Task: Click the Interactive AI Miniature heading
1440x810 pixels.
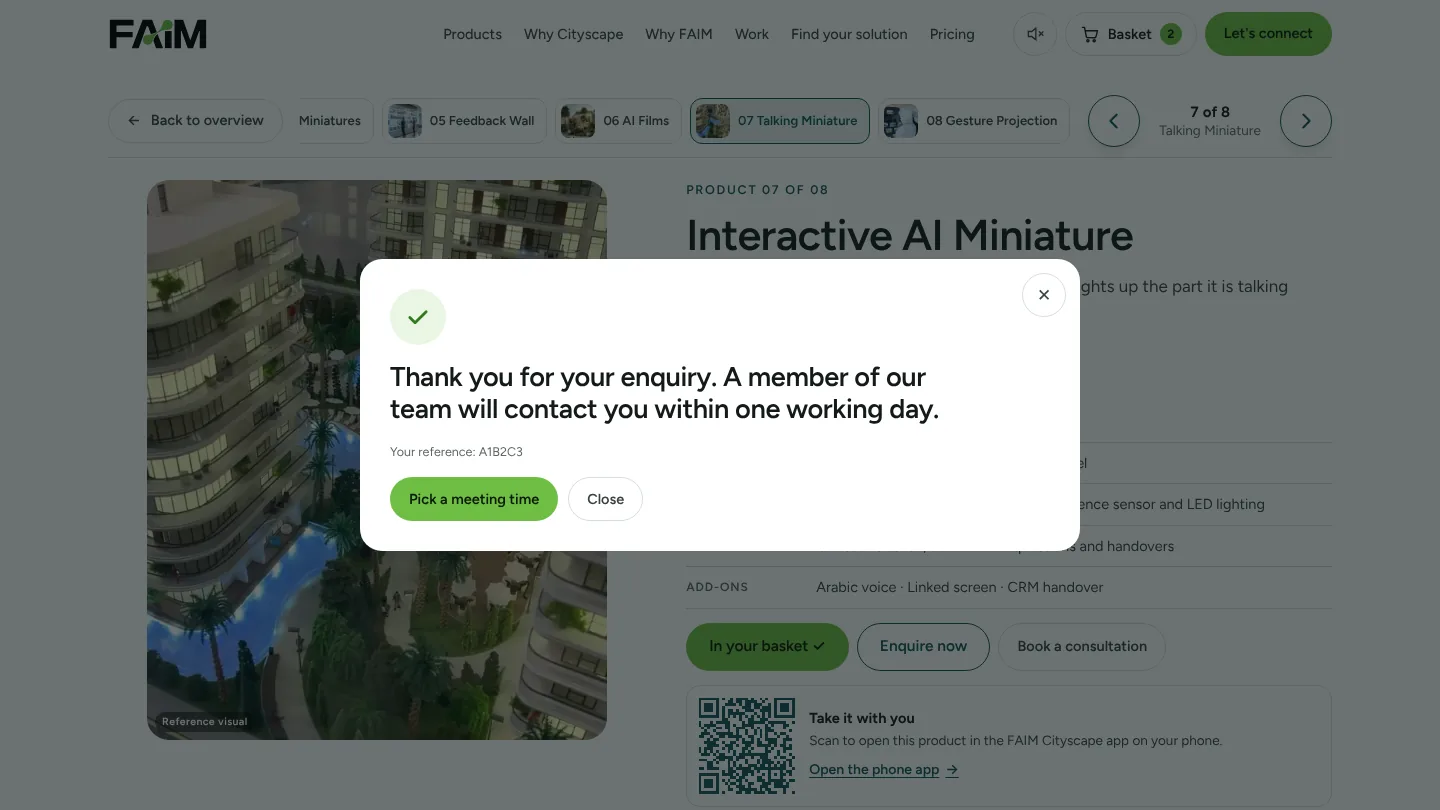Action: (910, 236)
